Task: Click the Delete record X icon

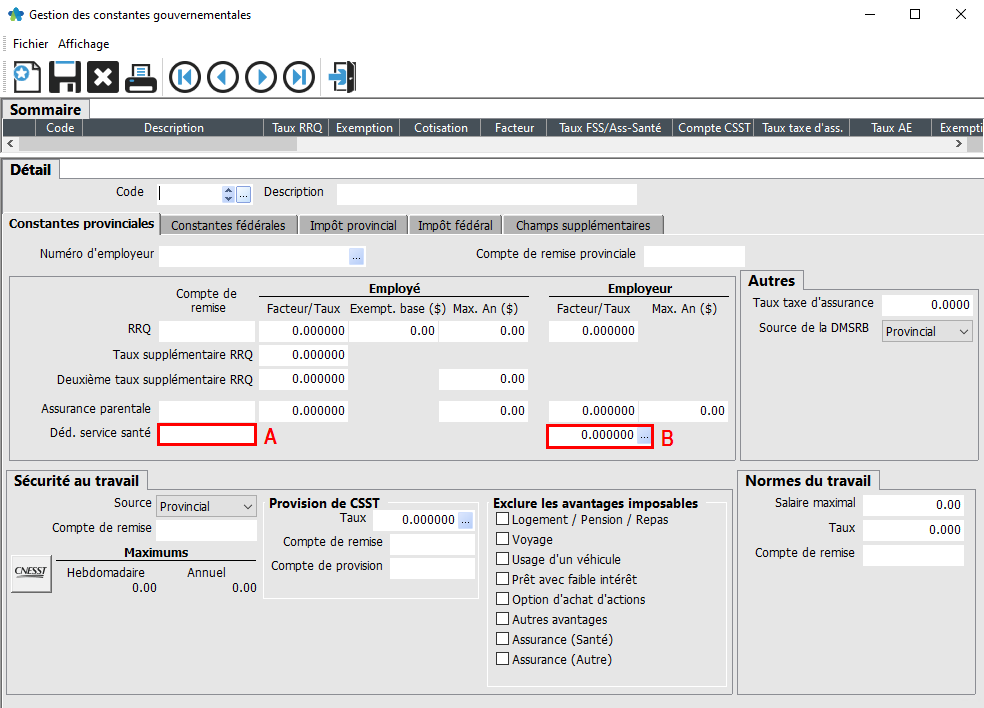Action: pos(102,77)
